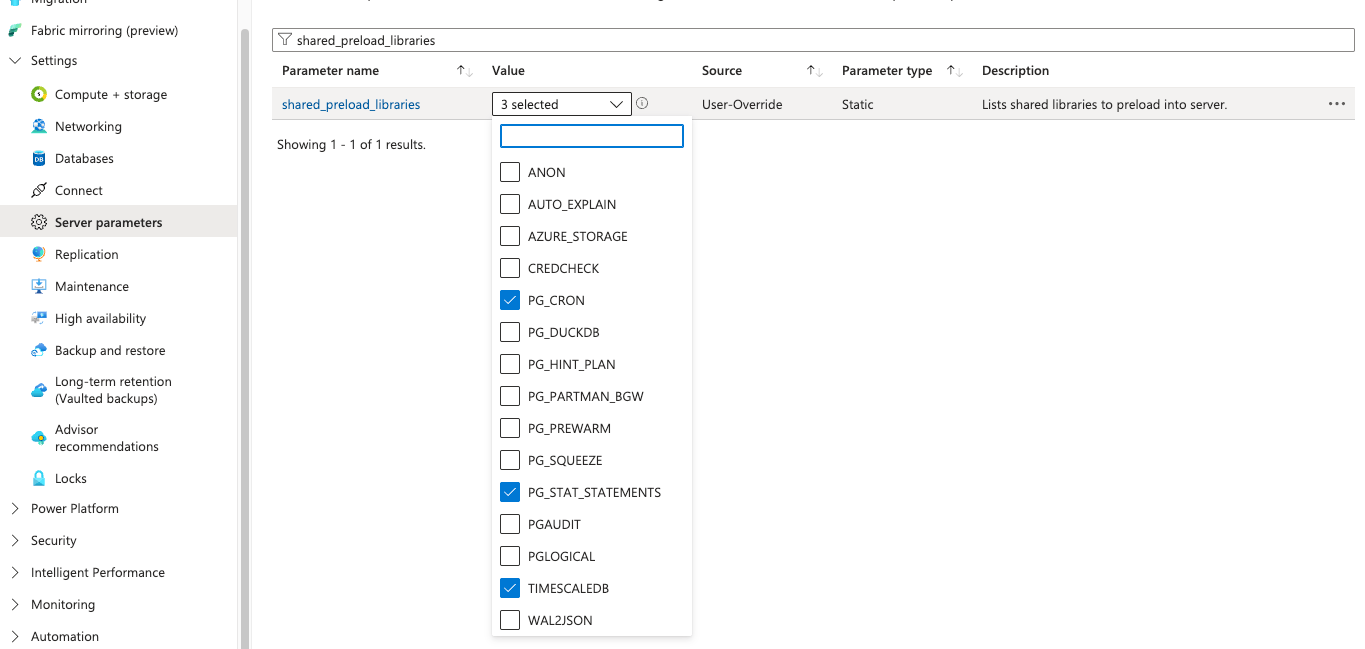The height and width of the screenshot is (649, 1365).
Task: Open the shared_preload_libraries parameter link
Action: click(x=351, y=104)
